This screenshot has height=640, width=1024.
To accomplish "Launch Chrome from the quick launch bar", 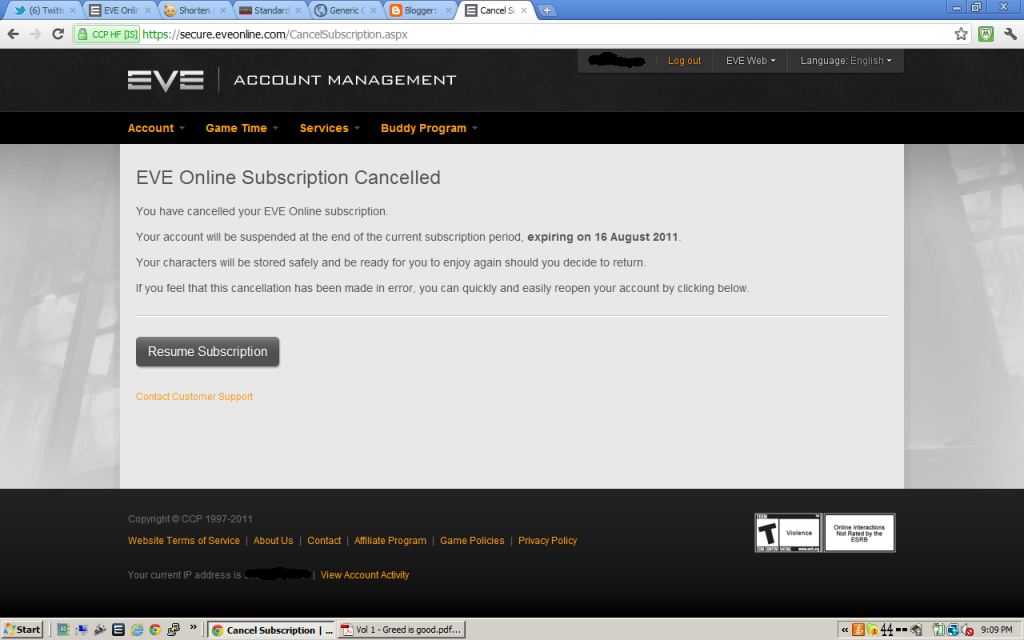I will pos(155,630).
